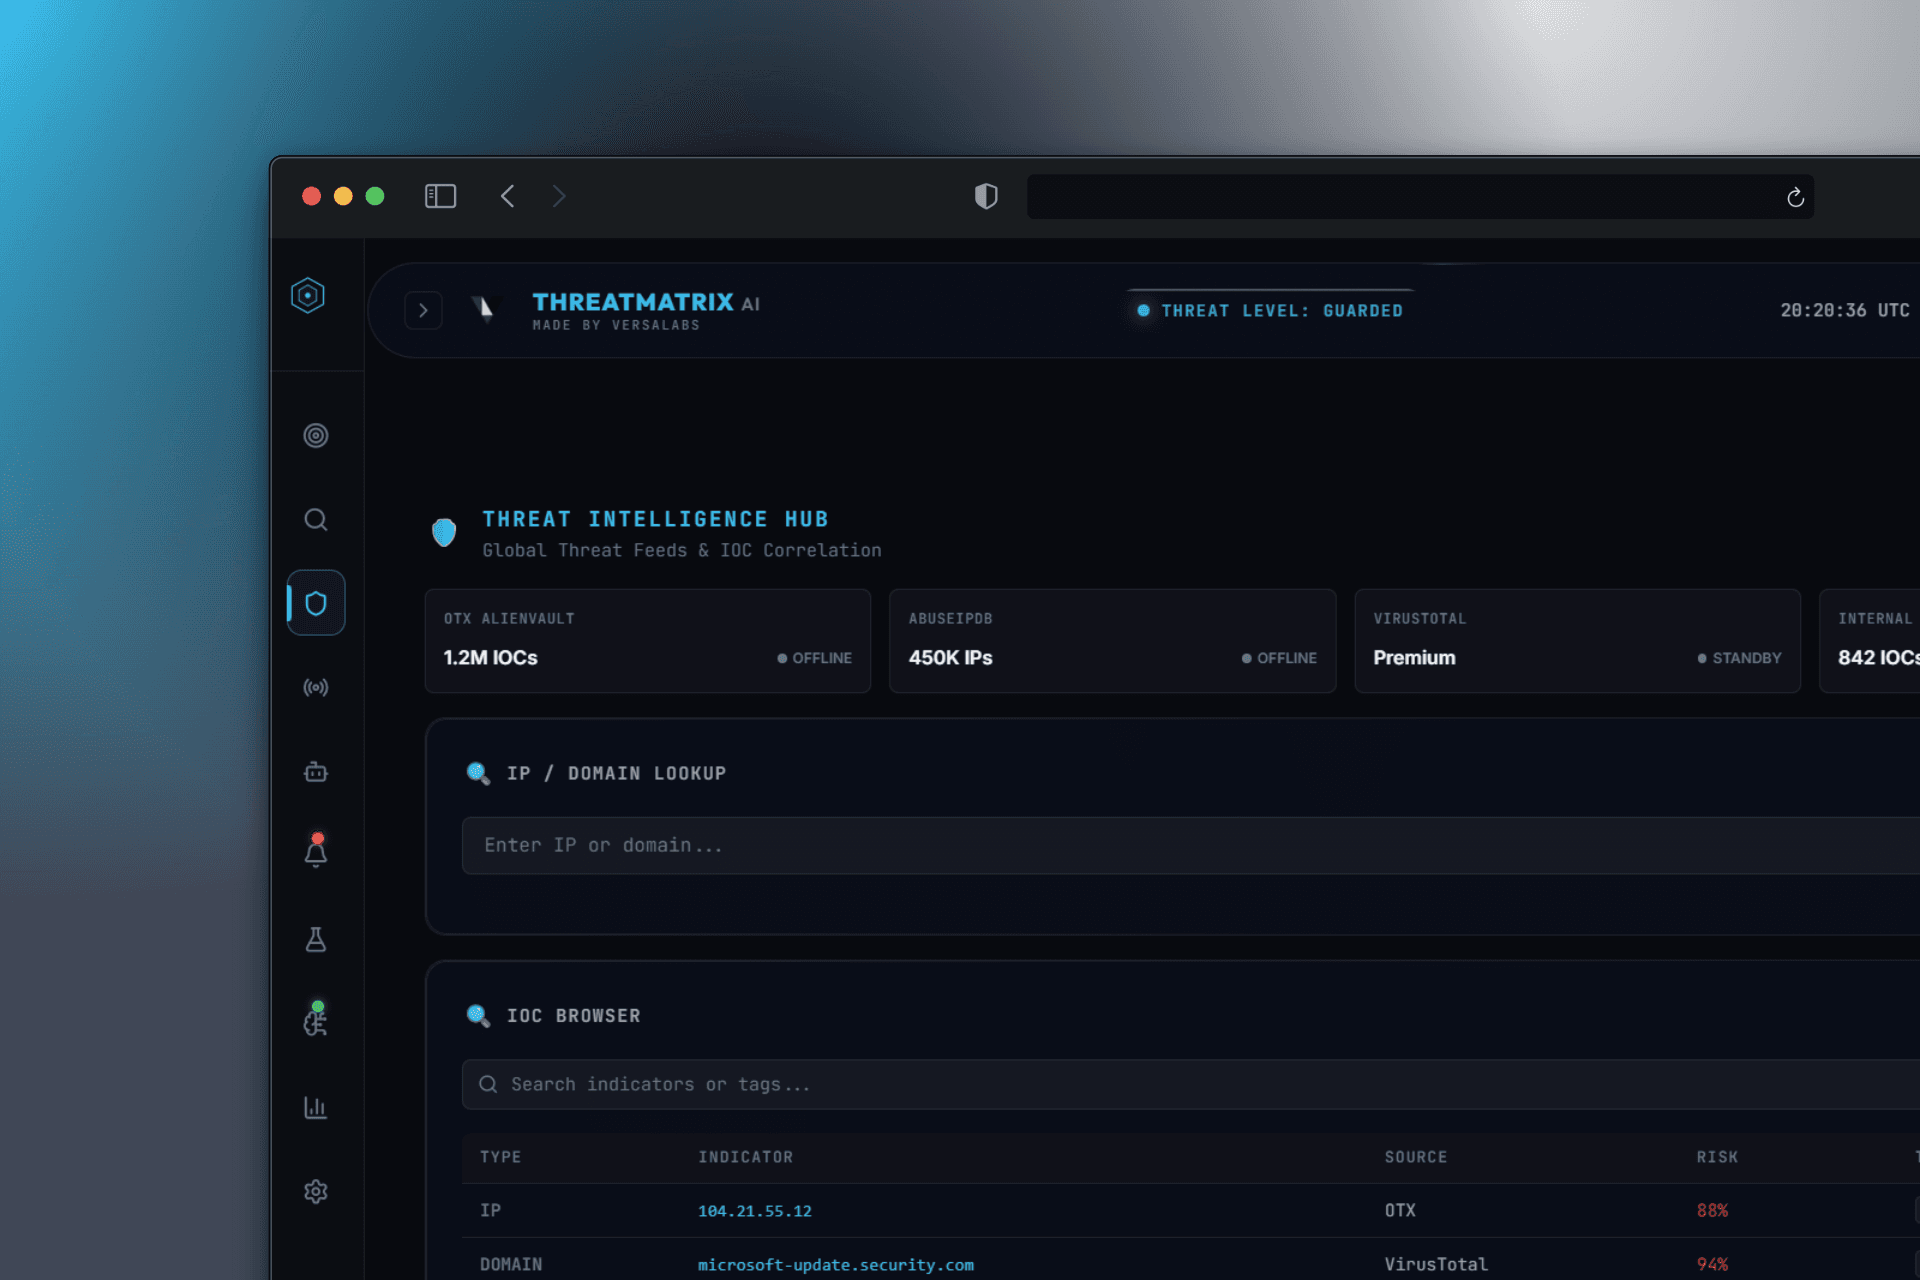This screenshot has width=1920, height=1280.
Task: Select the shield Threat Intelligence sidebar icon
Action: coord(316,603)
